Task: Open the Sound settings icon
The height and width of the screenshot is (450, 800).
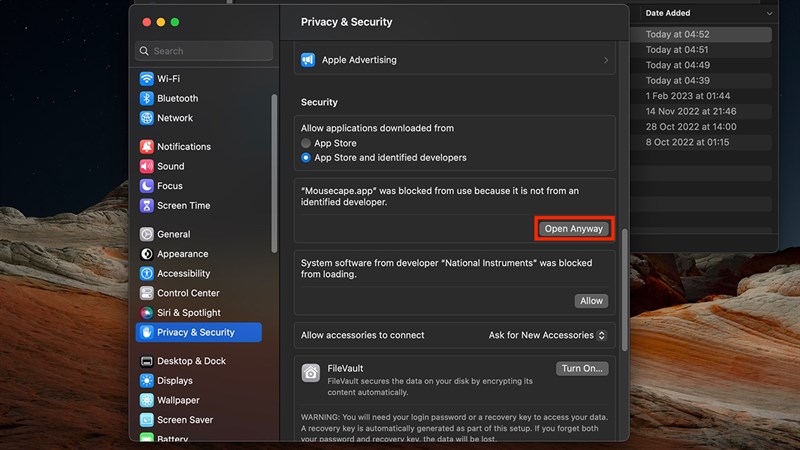Action: pyautogui.click(x=147, y=166)
